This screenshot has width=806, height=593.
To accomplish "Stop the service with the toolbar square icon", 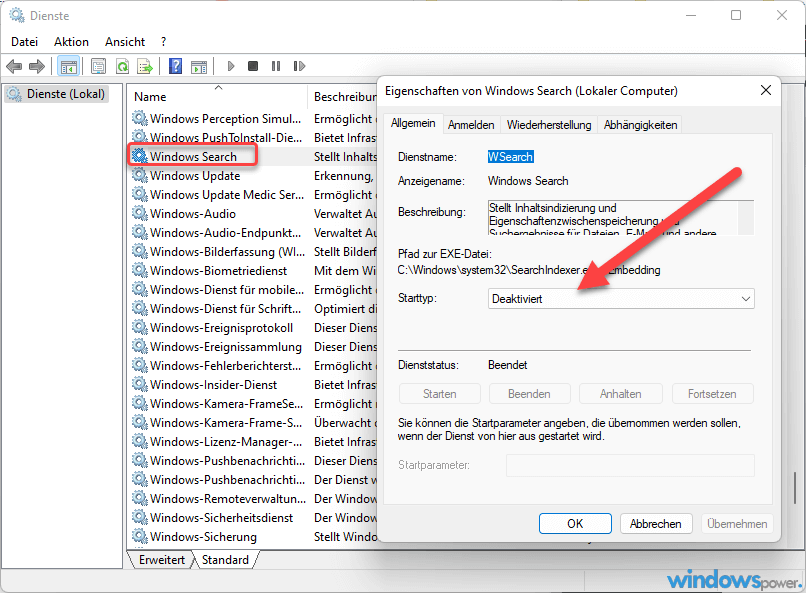I will point(253,66).
